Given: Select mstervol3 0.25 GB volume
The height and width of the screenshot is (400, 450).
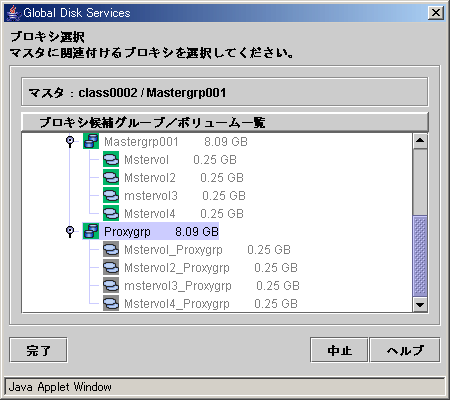Looking at the screenshot, I should [174, 196].
